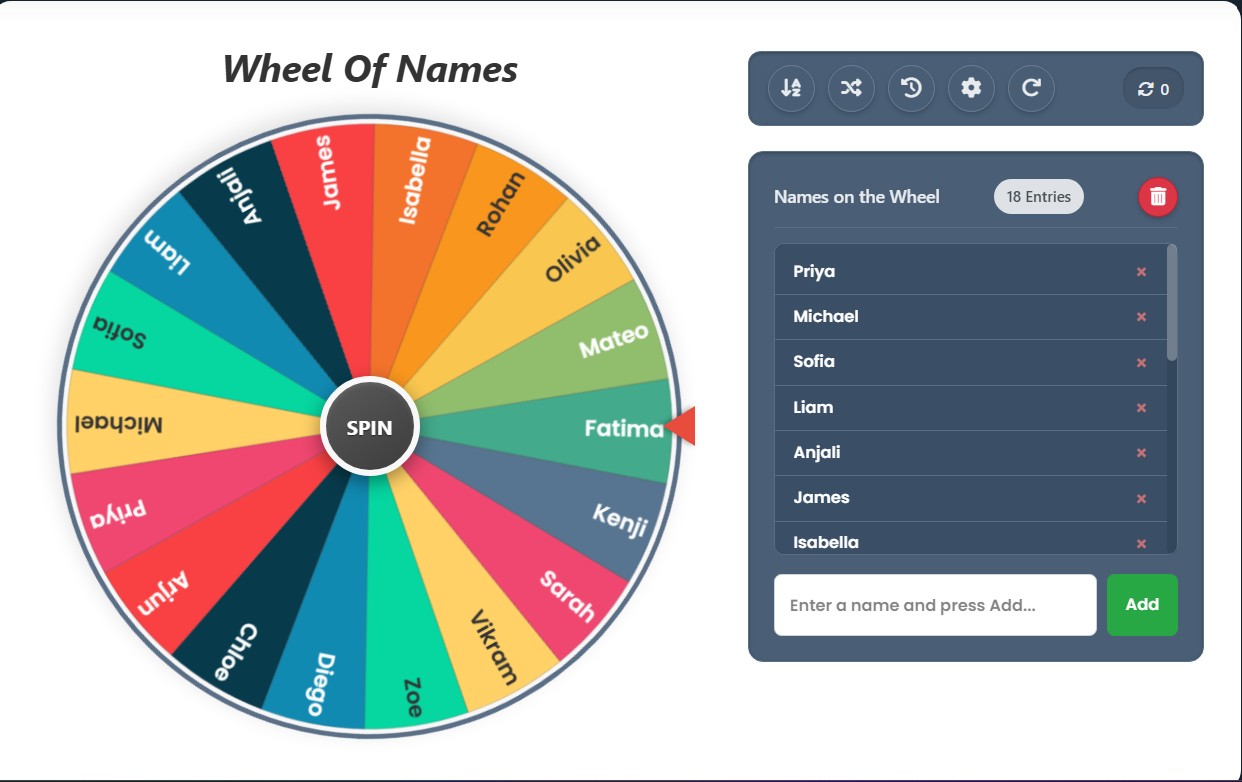The image size is (1242, 782).
Task: Remove Anjali from the list
Action: [1141, 453]
